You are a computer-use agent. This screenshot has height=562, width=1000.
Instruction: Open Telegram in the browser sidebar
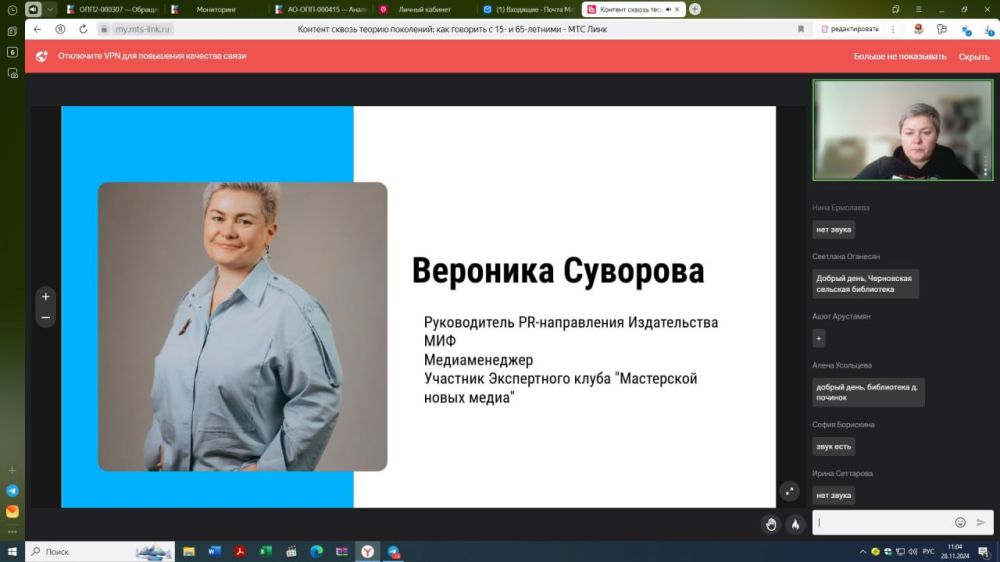pos(12,491)
